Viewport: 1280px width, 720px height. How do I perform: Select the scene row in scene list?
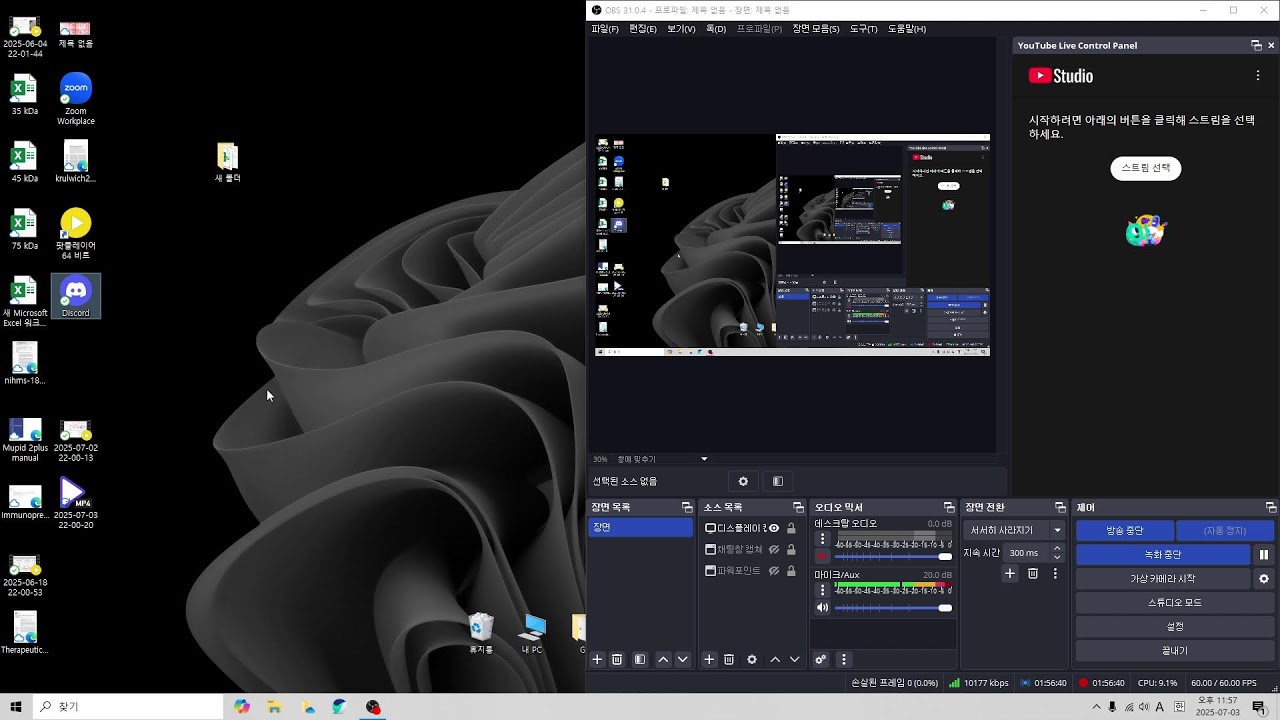tap(640, 528)
